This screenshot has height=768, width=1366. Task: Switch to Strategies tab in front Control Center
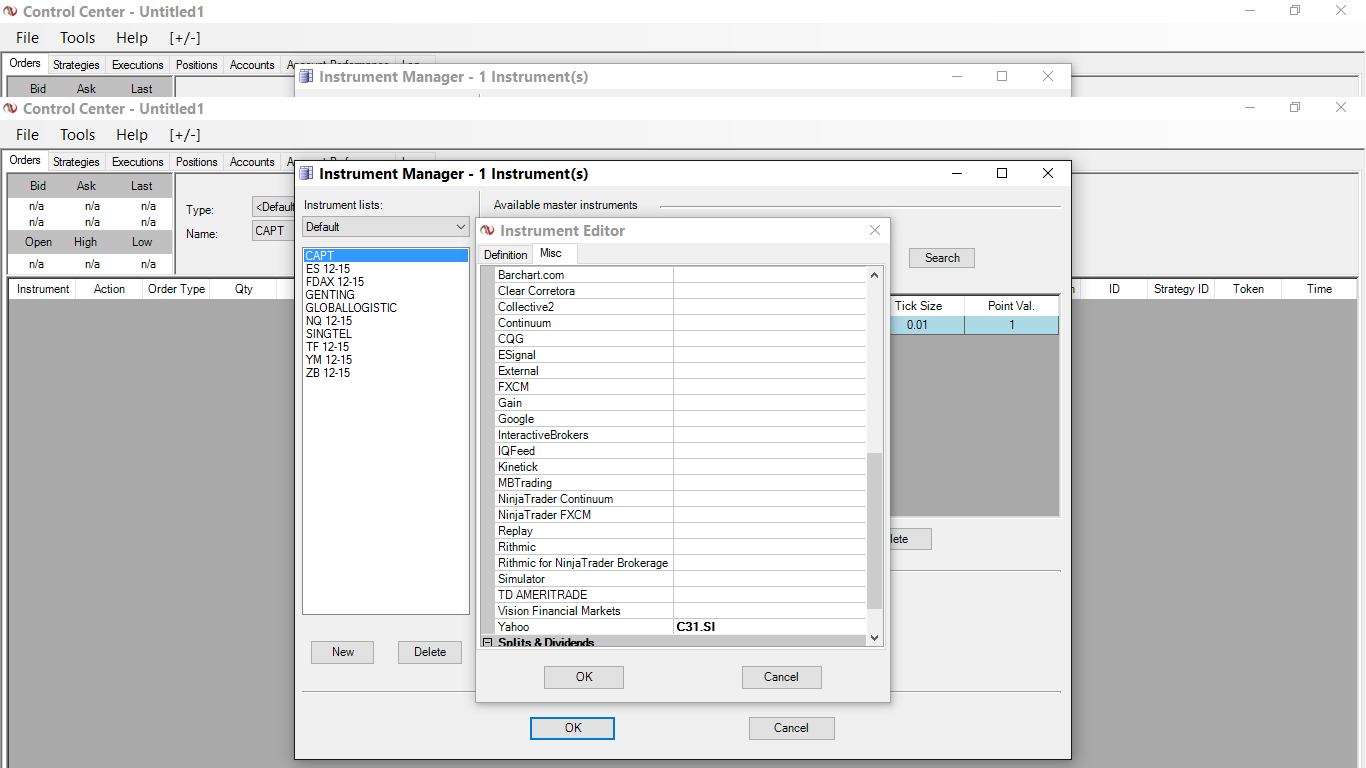tap(76, 162)
